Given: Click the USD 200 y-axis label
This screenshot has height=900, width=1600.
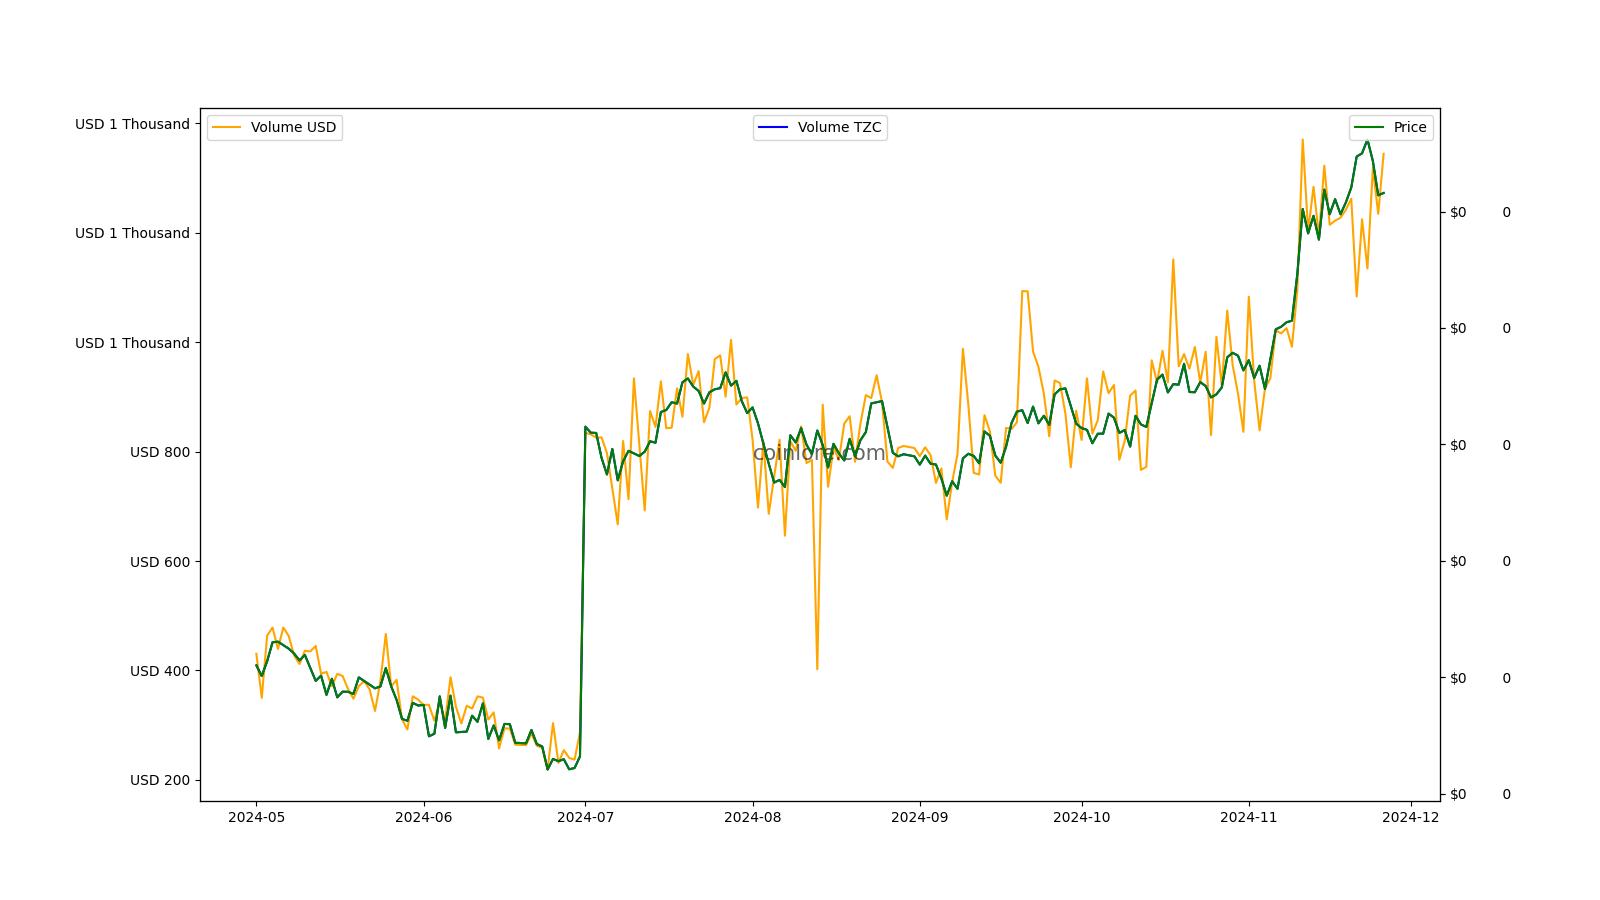Looking at the screenshot, I should (x=159, y=780).
